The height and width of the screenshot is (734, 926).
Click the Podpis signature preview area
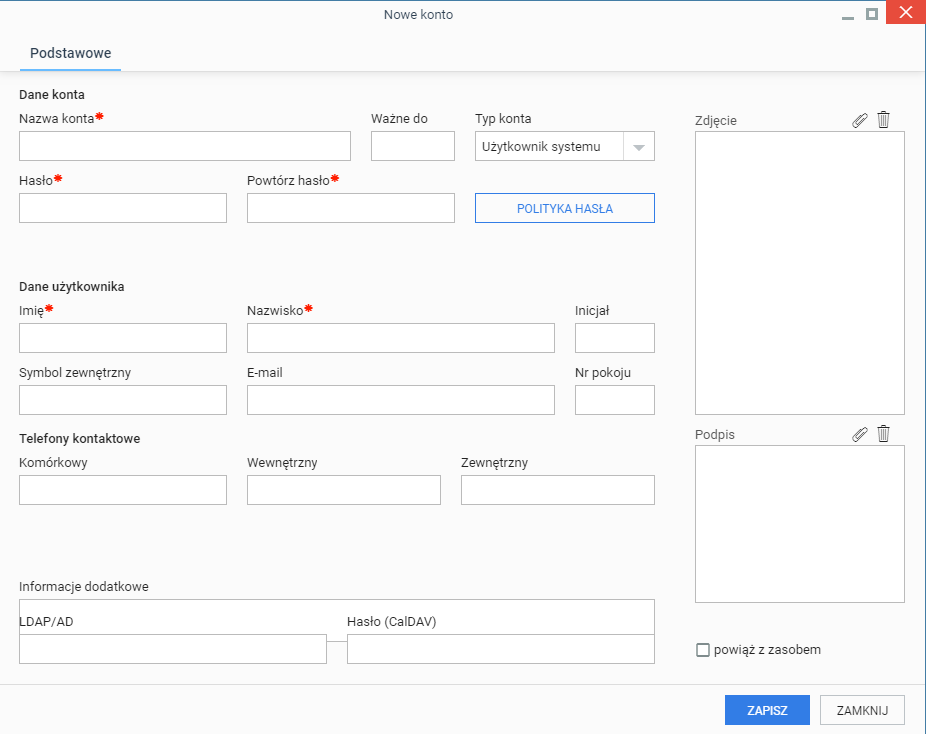800,524
